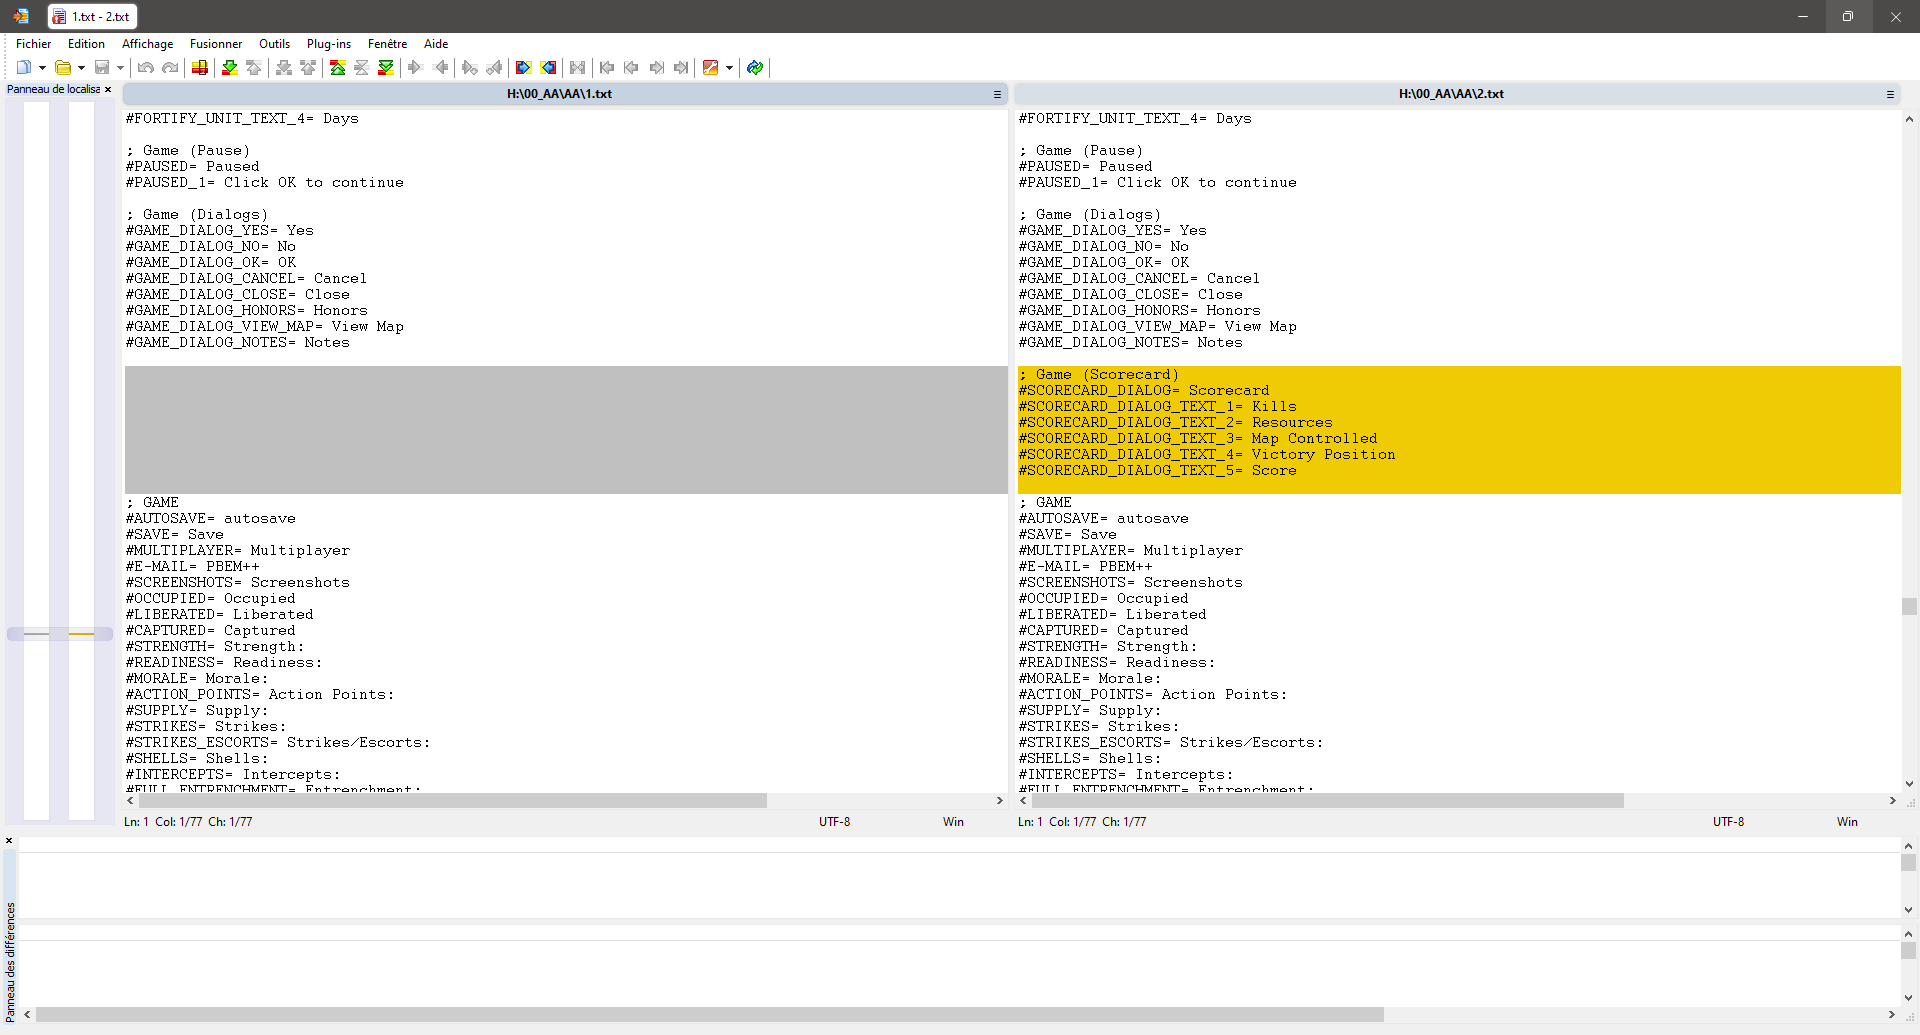Click right pane scroll down arrow

coord(1909,785)
